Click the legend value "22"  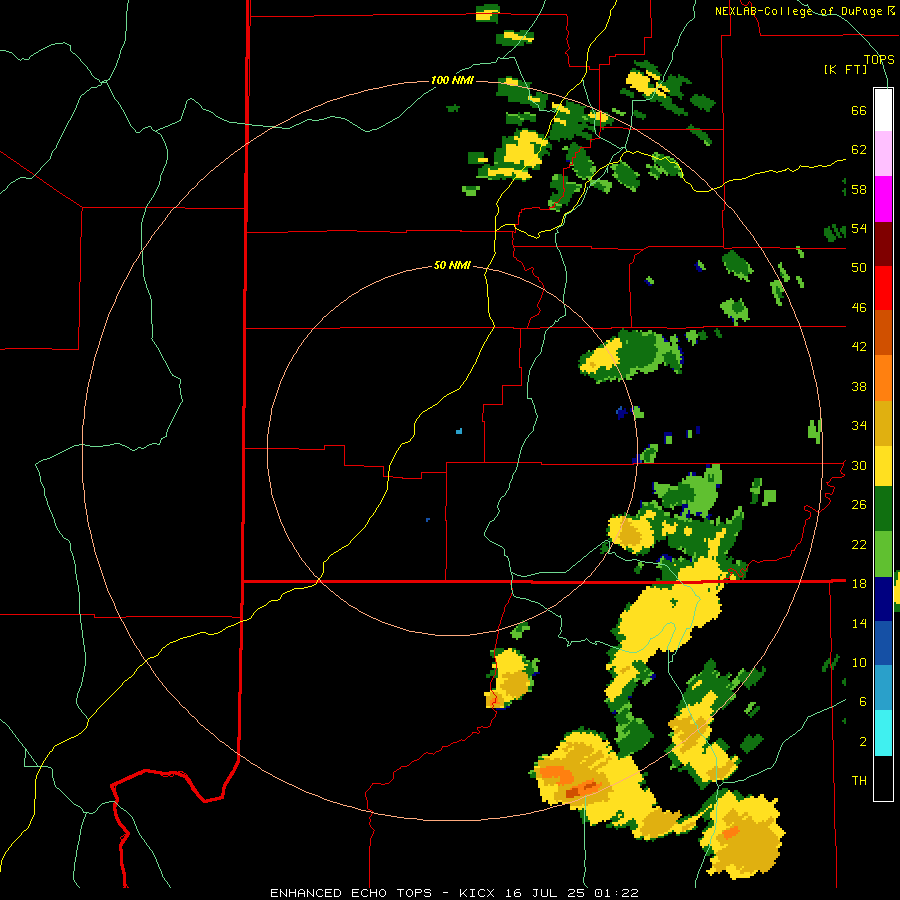[x=859, y=544]
